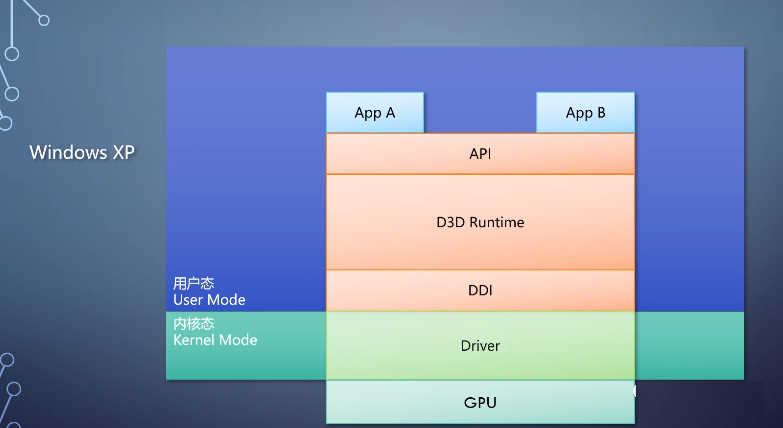Select the Driver block
This screenshot has height=428, width=783.
tap(480, 346)
